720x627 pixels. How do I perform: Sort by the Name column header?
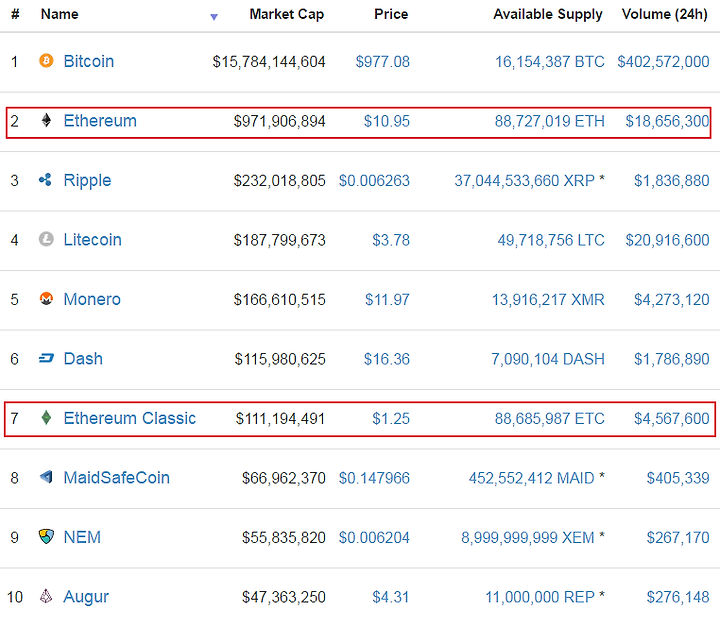59,14
